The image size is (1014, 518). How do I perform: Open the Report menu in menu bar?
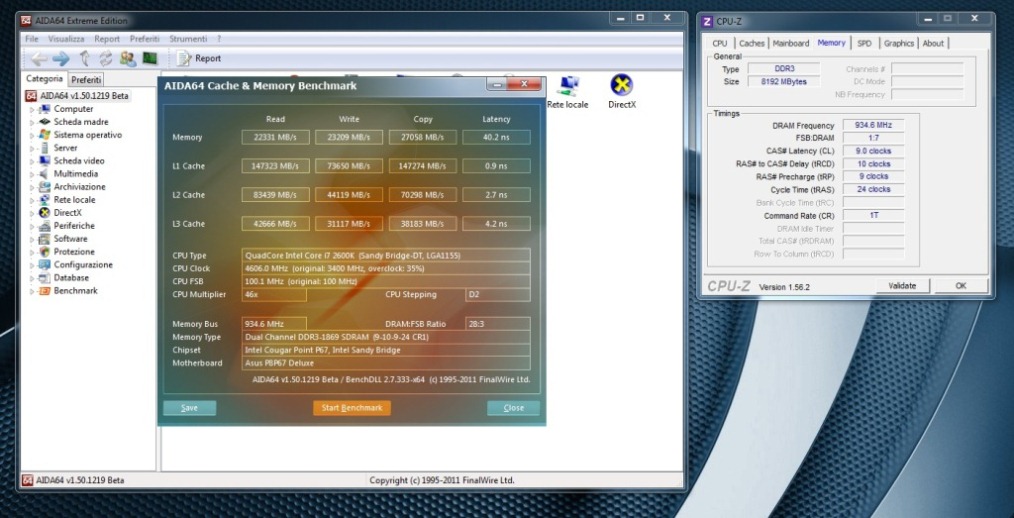[107, 39]
